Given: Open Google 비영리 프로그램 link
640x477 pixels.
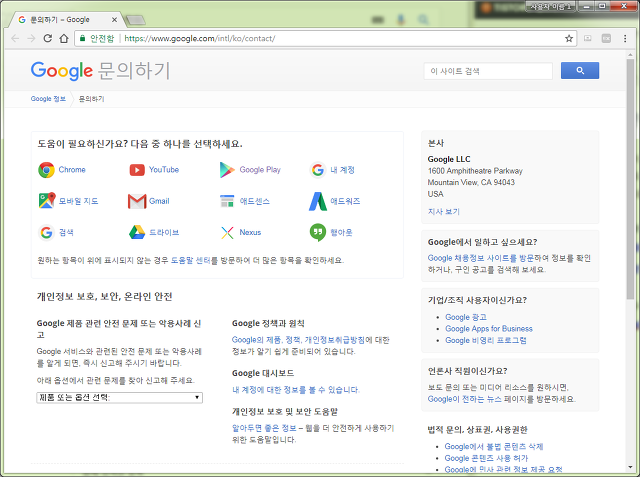Looking at the screenshot, I should coord(486,340).
